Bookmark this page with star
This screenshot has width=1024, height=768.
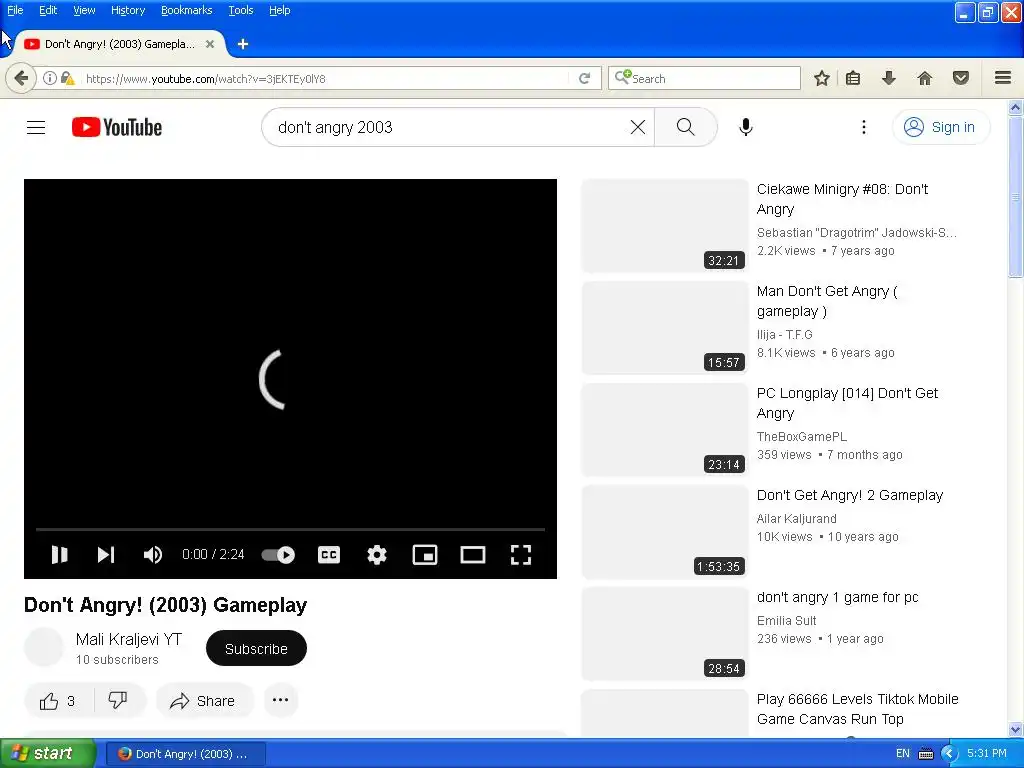tap(822, 78)
